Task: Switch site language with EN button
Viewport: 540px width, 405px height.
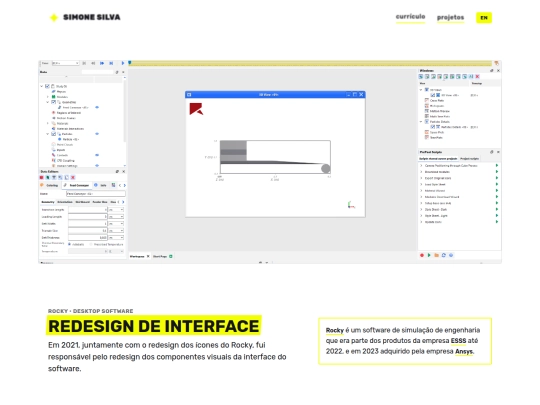Action: click(484, 18)
